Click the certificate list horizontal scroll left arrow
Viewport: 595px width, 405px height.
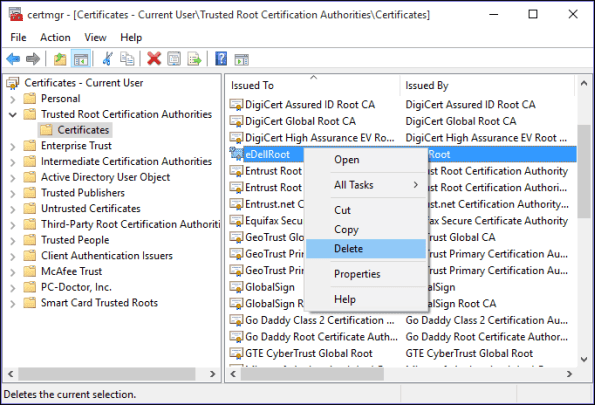tap(233, 374)
